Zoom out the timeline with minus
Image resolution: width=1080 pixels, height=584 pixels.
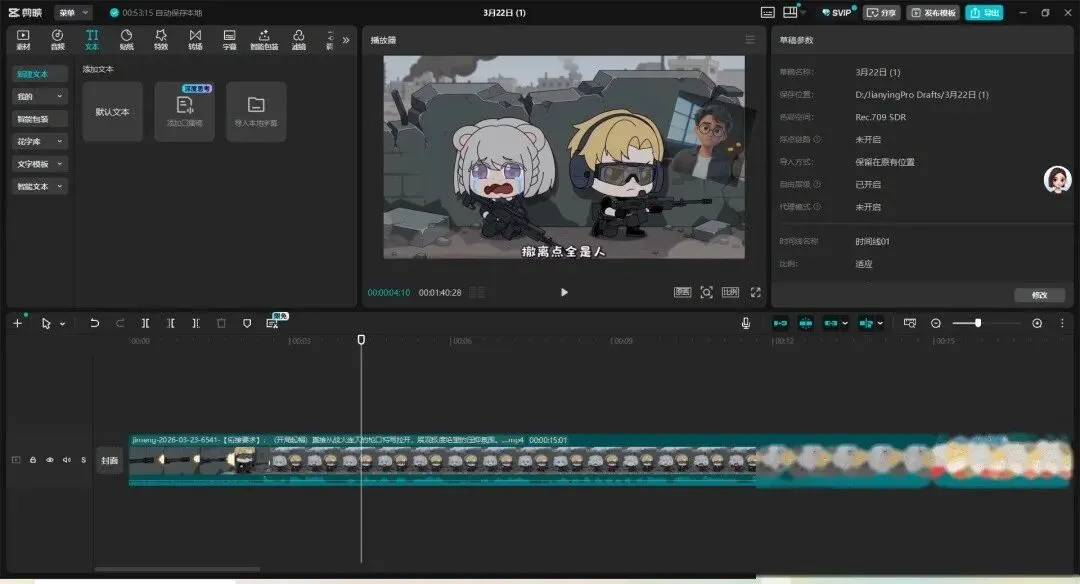935,323
